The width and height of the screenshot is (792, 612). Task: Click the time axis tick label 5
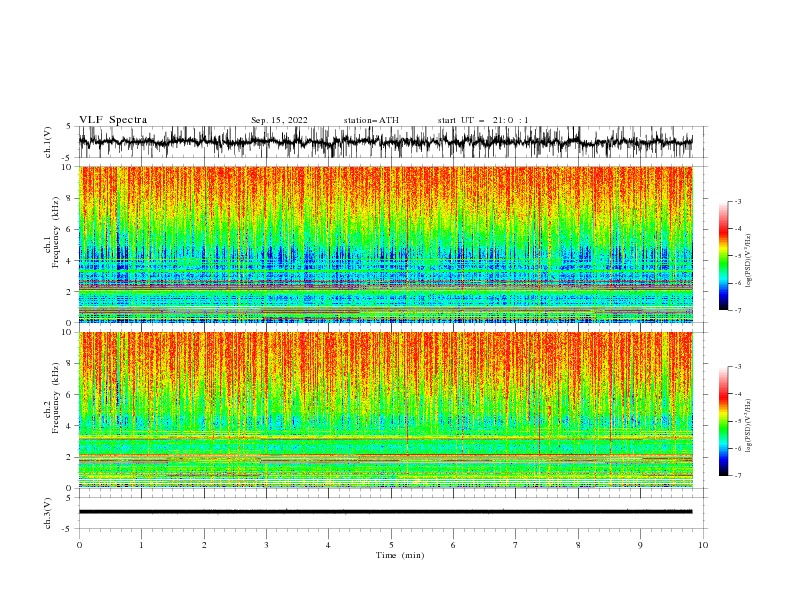tap(391, 545)
